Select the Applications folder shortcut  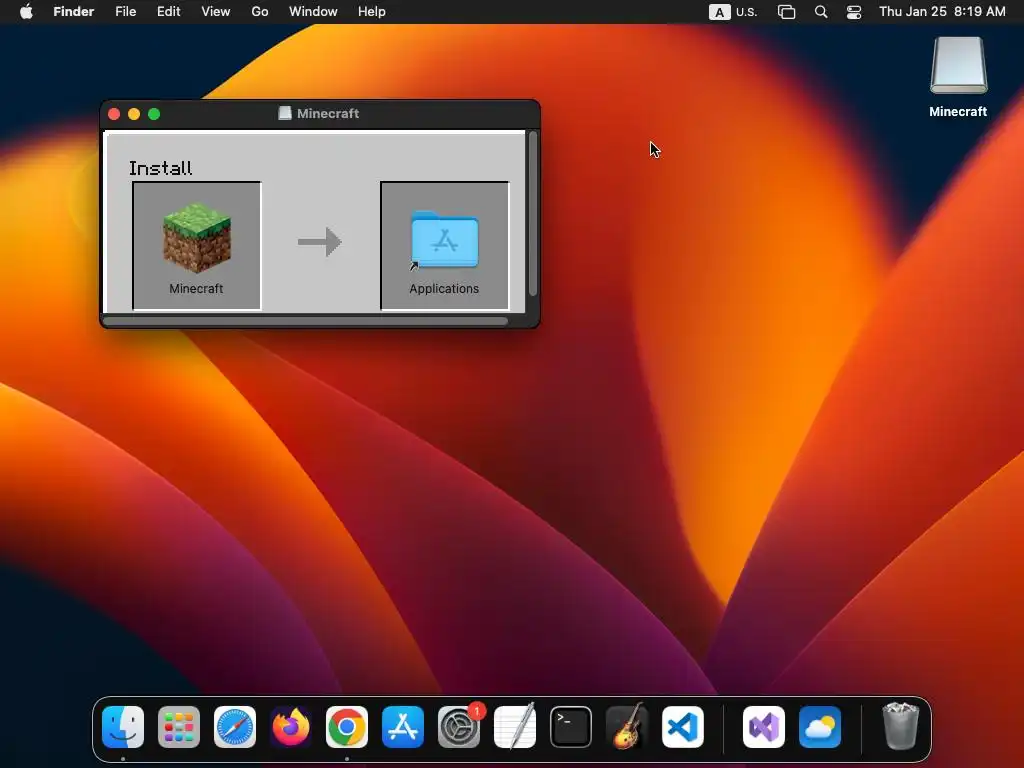pos(444,240)
